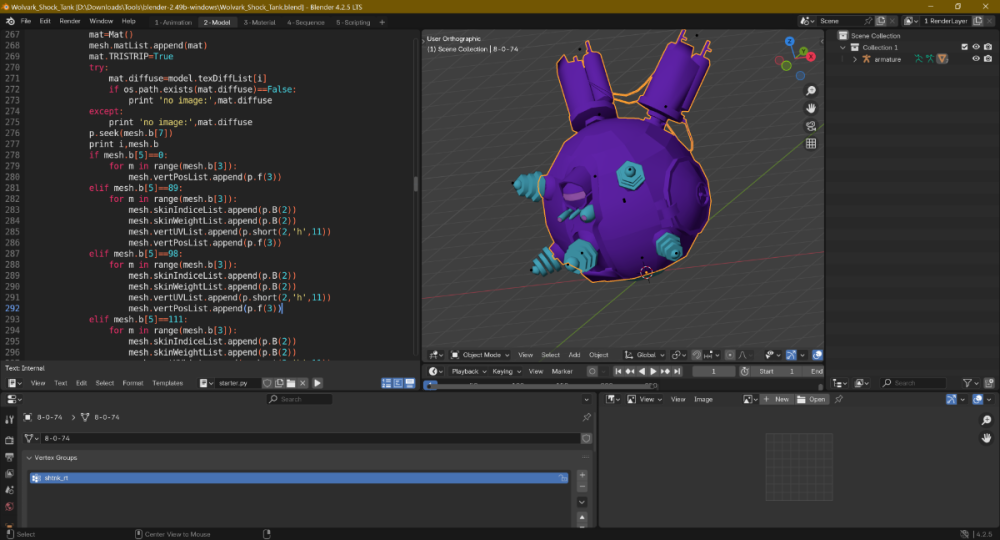Hide armature with the eye icon
Viewport: 1000px width, 540px height.
976,59
